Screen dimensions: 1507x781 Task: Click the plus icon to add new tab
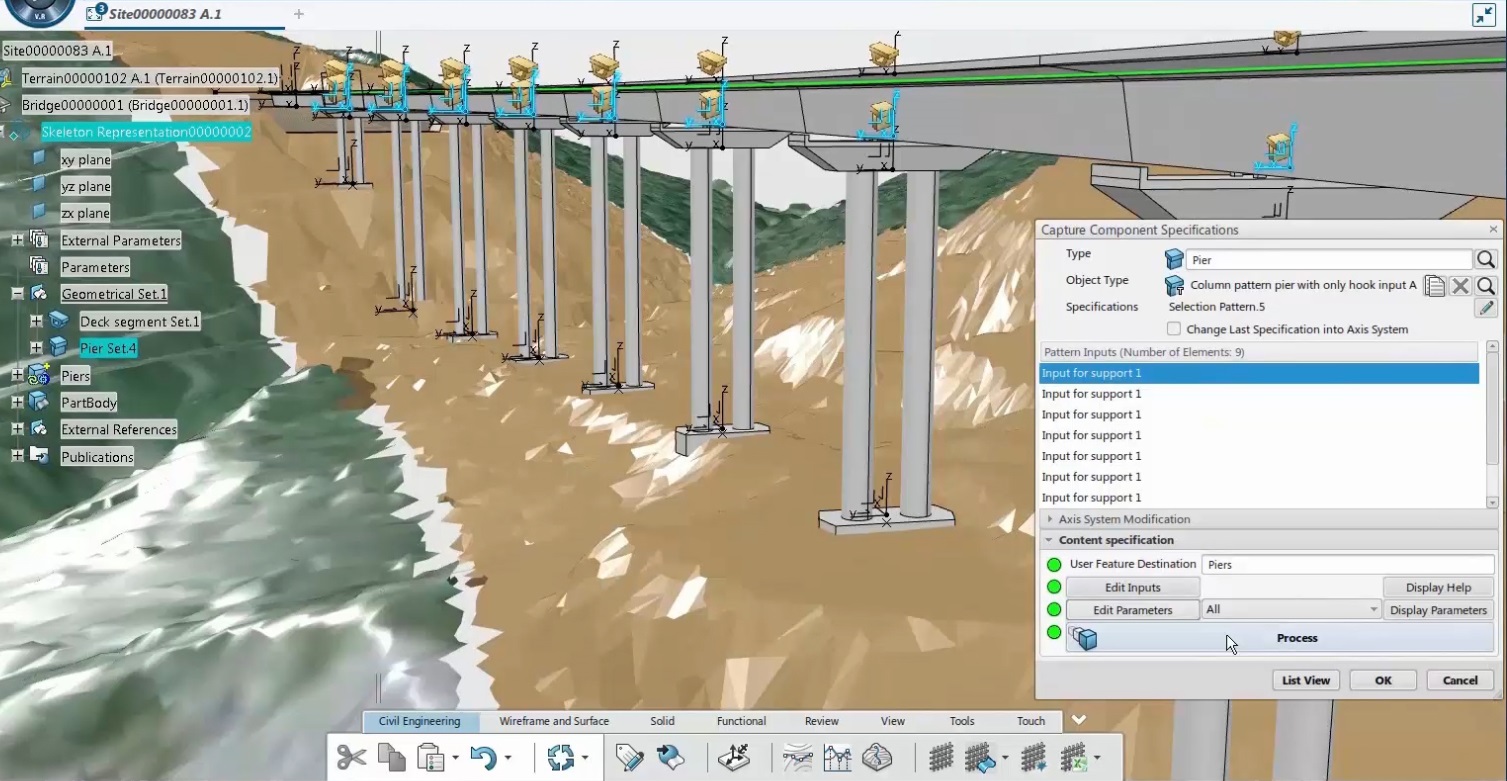pyautogui.click(x=298, y=14)
